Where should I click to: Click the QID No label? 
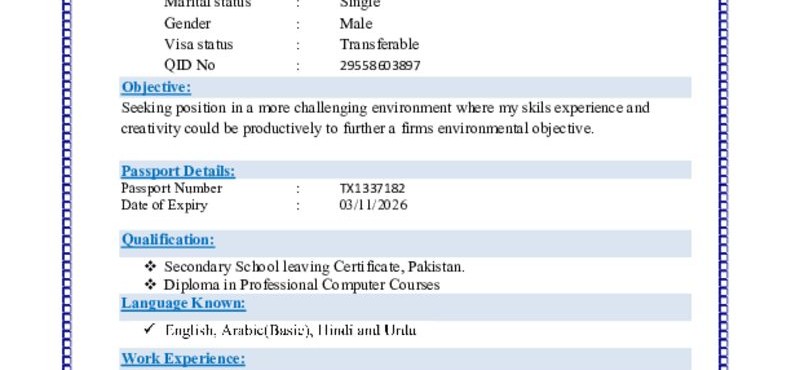pyautogui.click(x=190, y=65)
